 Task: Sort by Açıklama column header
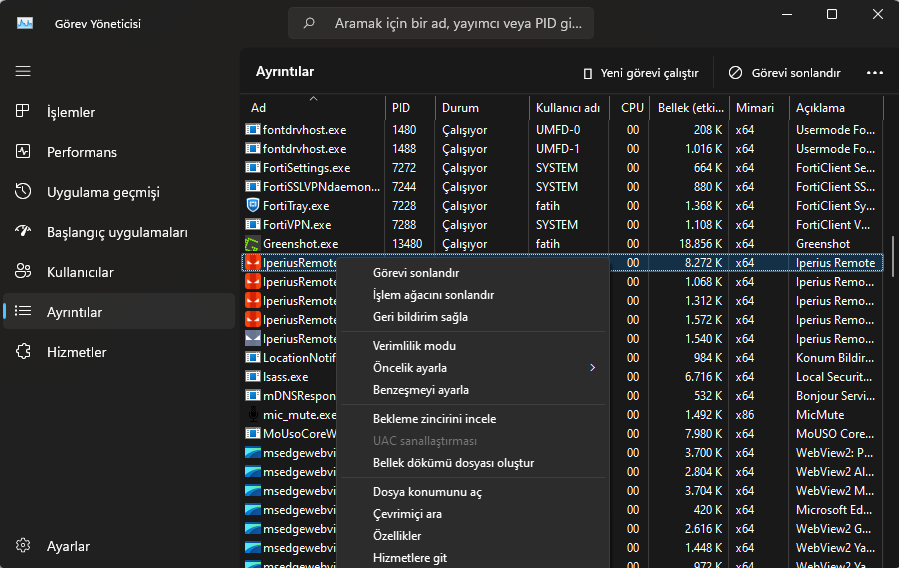click(836, 107)
